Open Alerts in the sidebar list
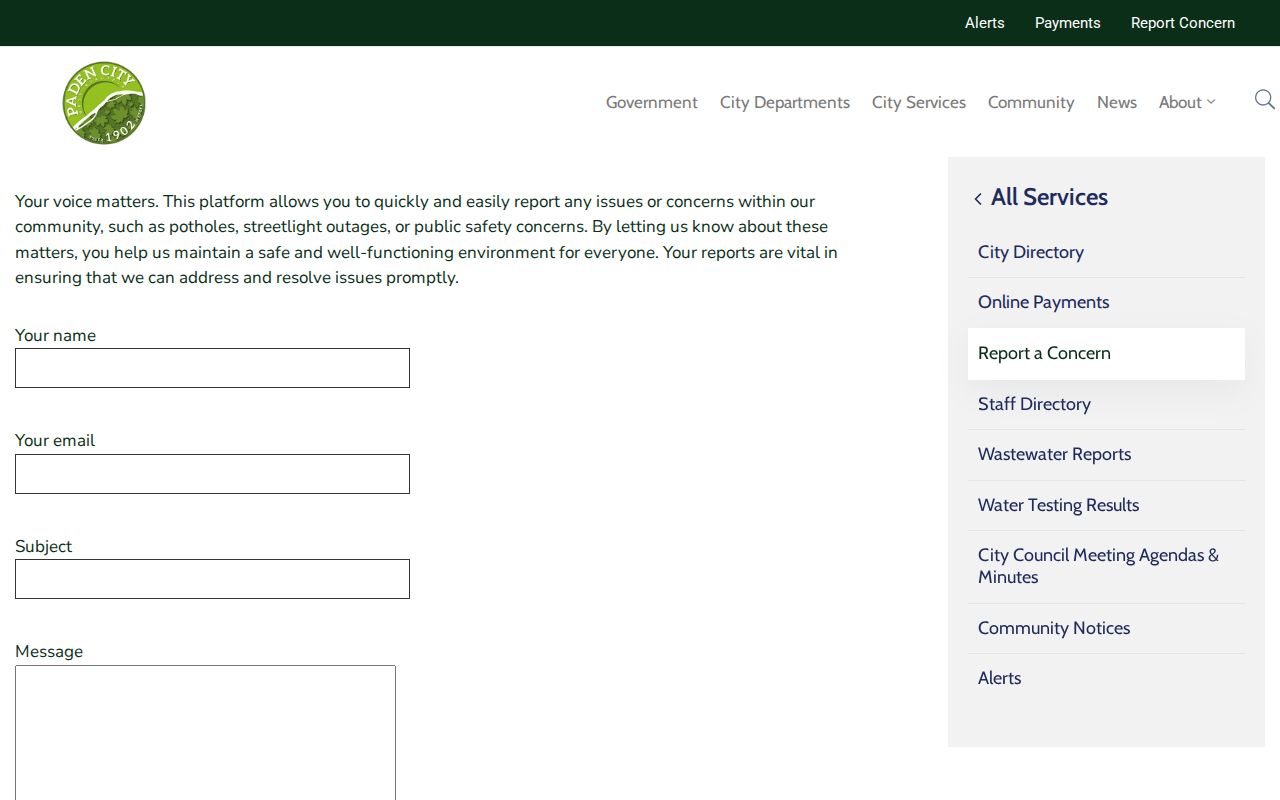Viewport: 1280px width, 800px height. coord(1106,678)
